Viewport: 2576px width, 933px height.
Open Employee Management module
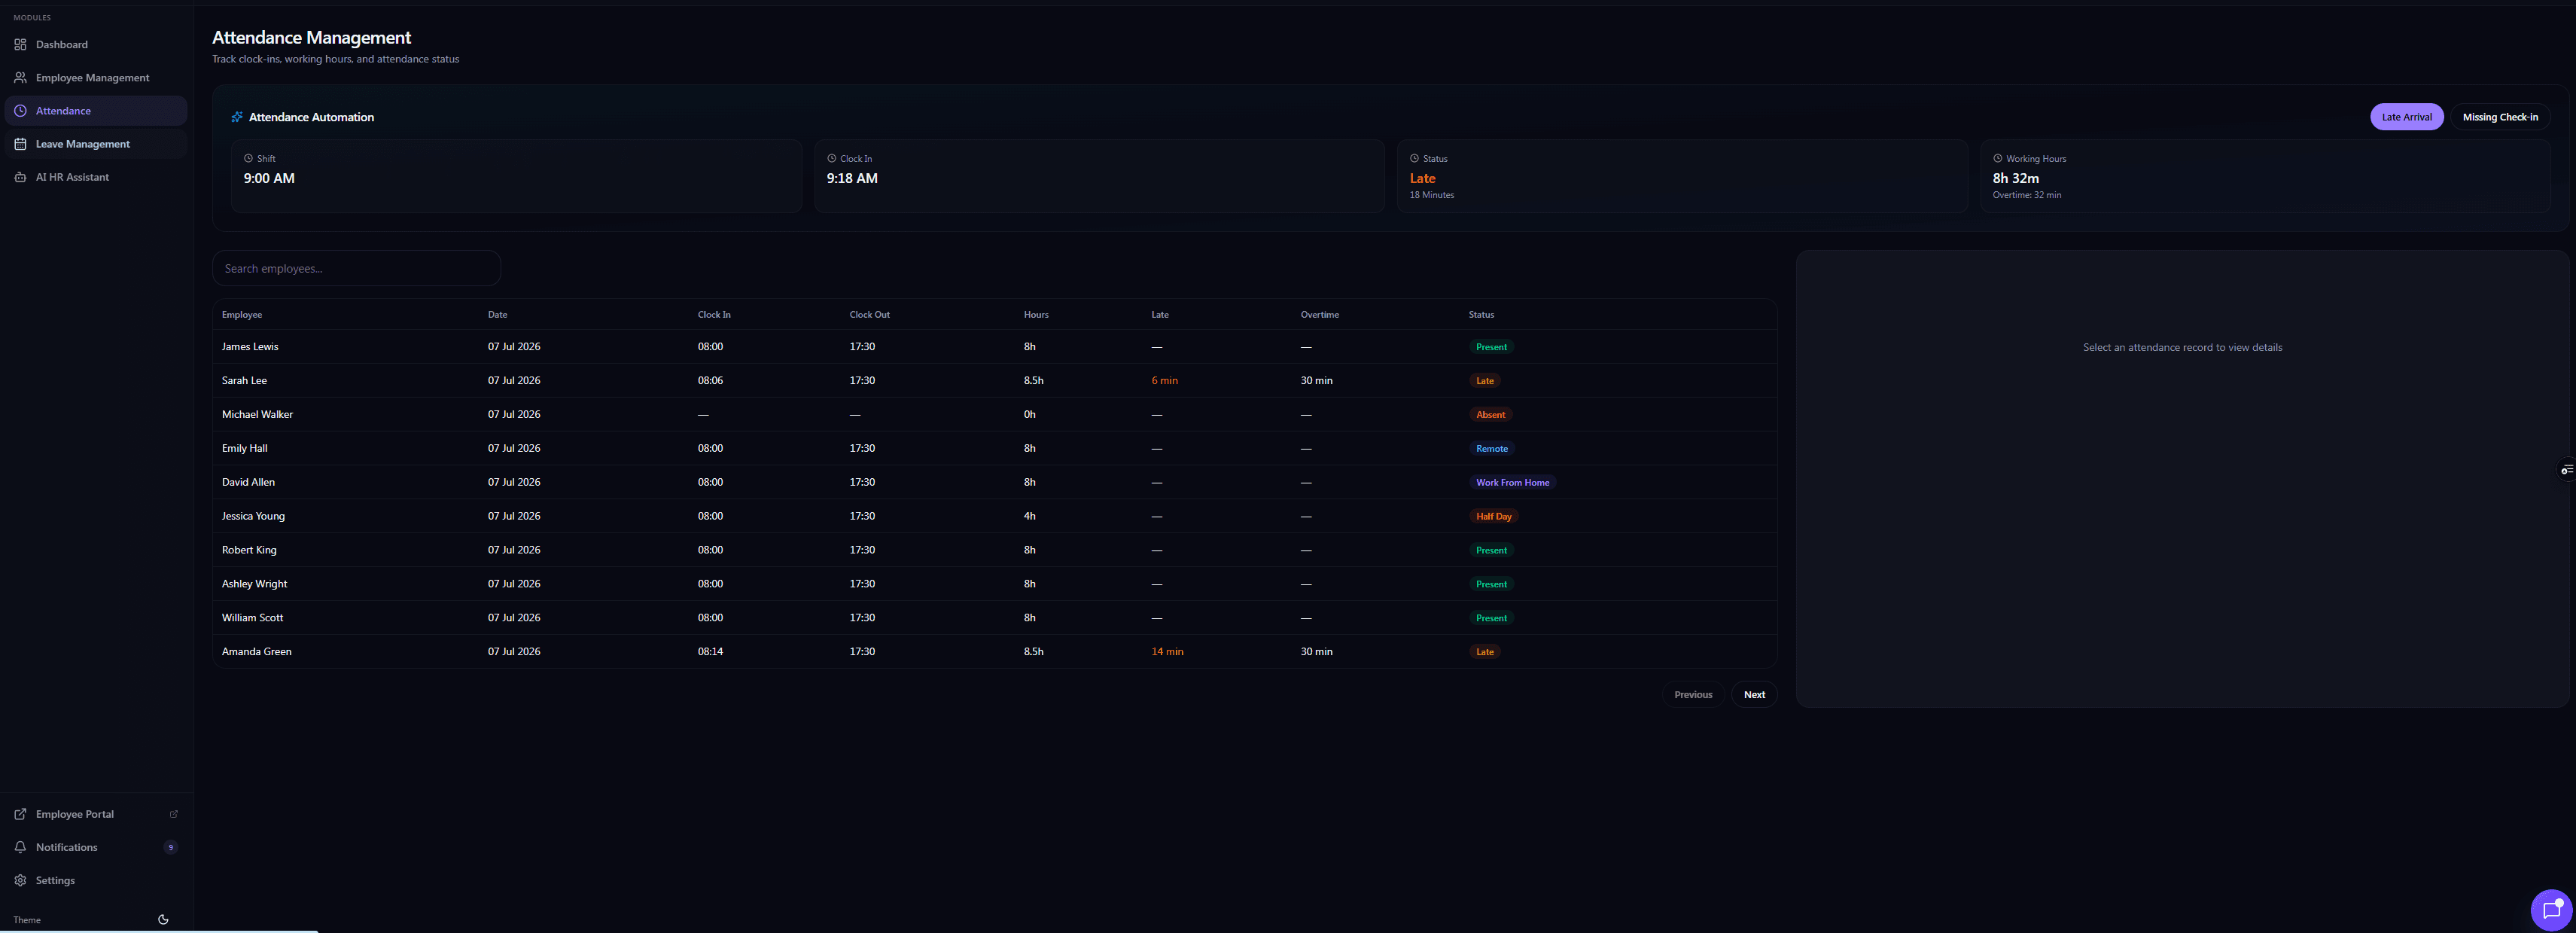click(x=96, y=77)
